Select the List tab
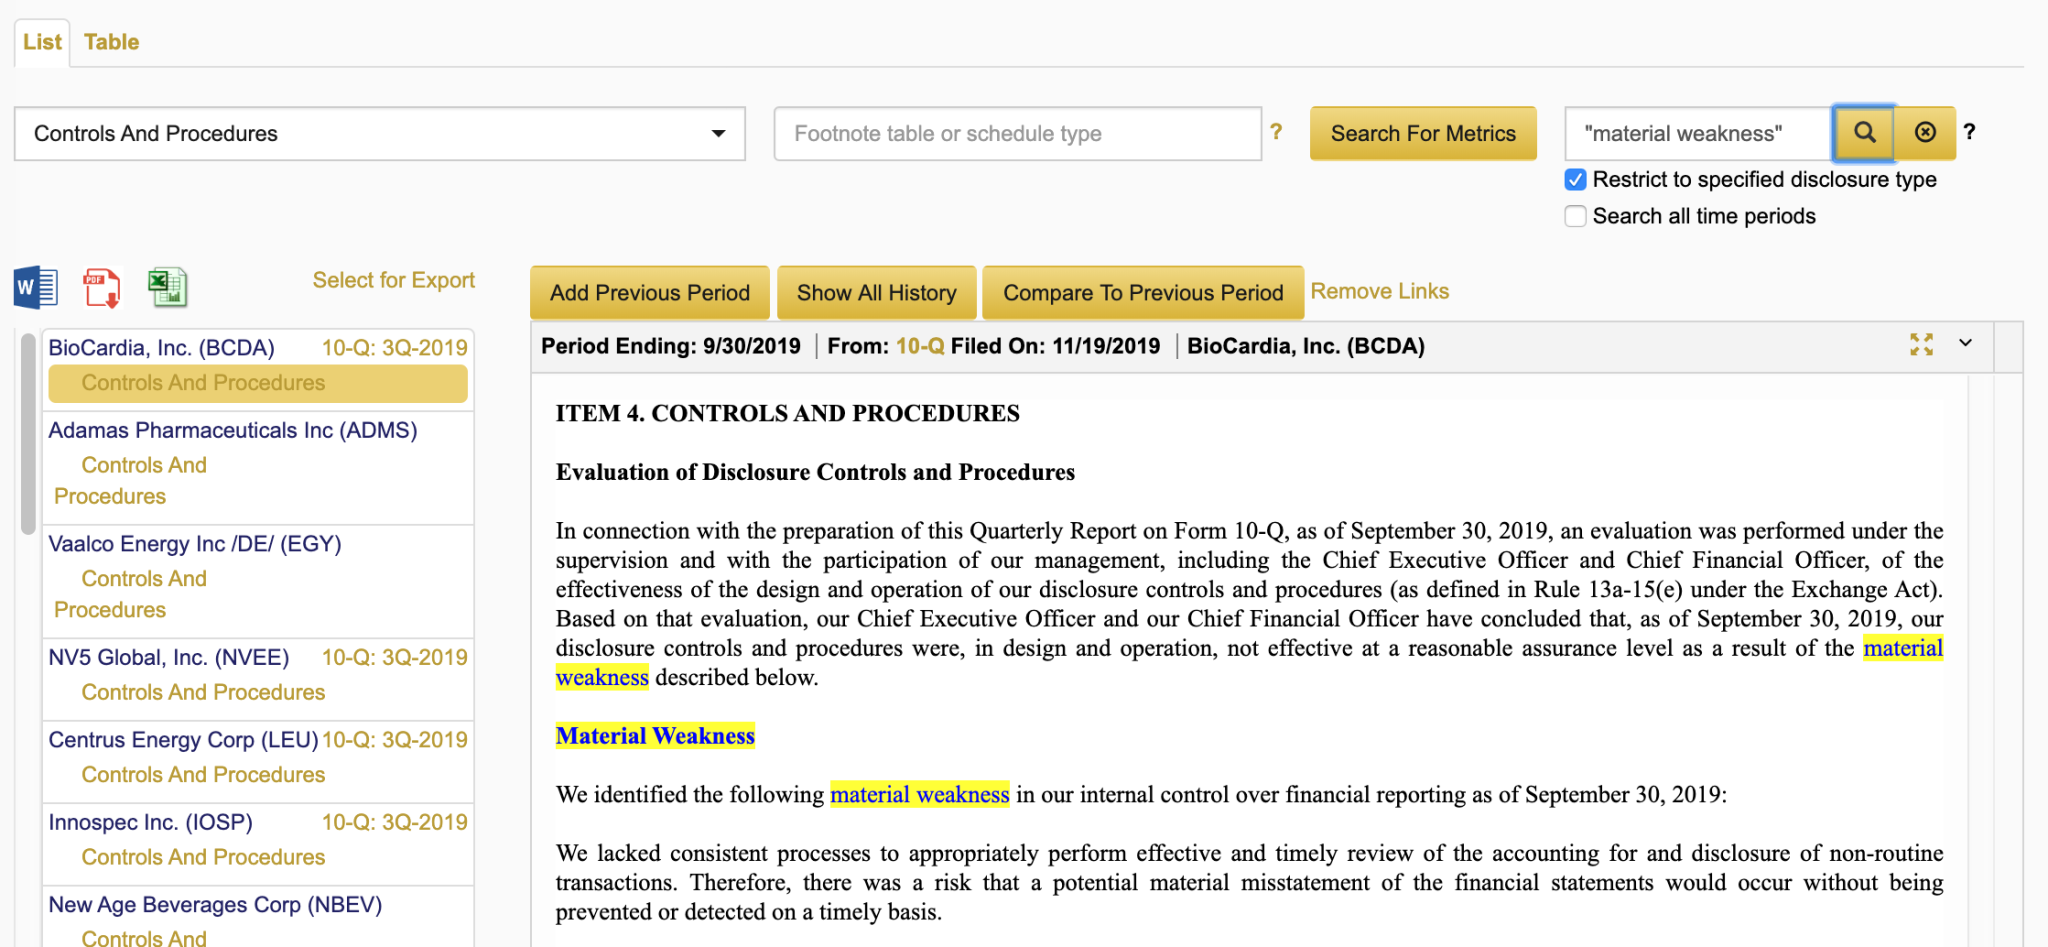 pyautogui.click(x=42, y=42)
